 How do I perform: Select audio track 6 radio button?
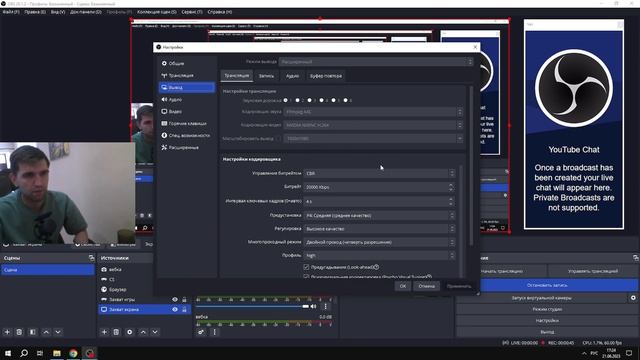[346, 100]
